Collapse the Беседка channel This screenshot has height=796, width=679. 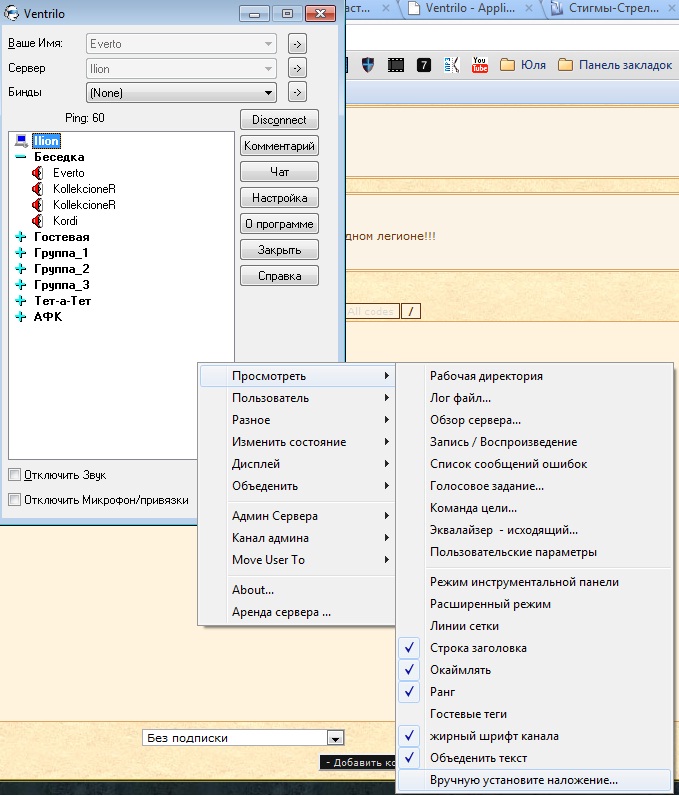click(x=21, y=157)
